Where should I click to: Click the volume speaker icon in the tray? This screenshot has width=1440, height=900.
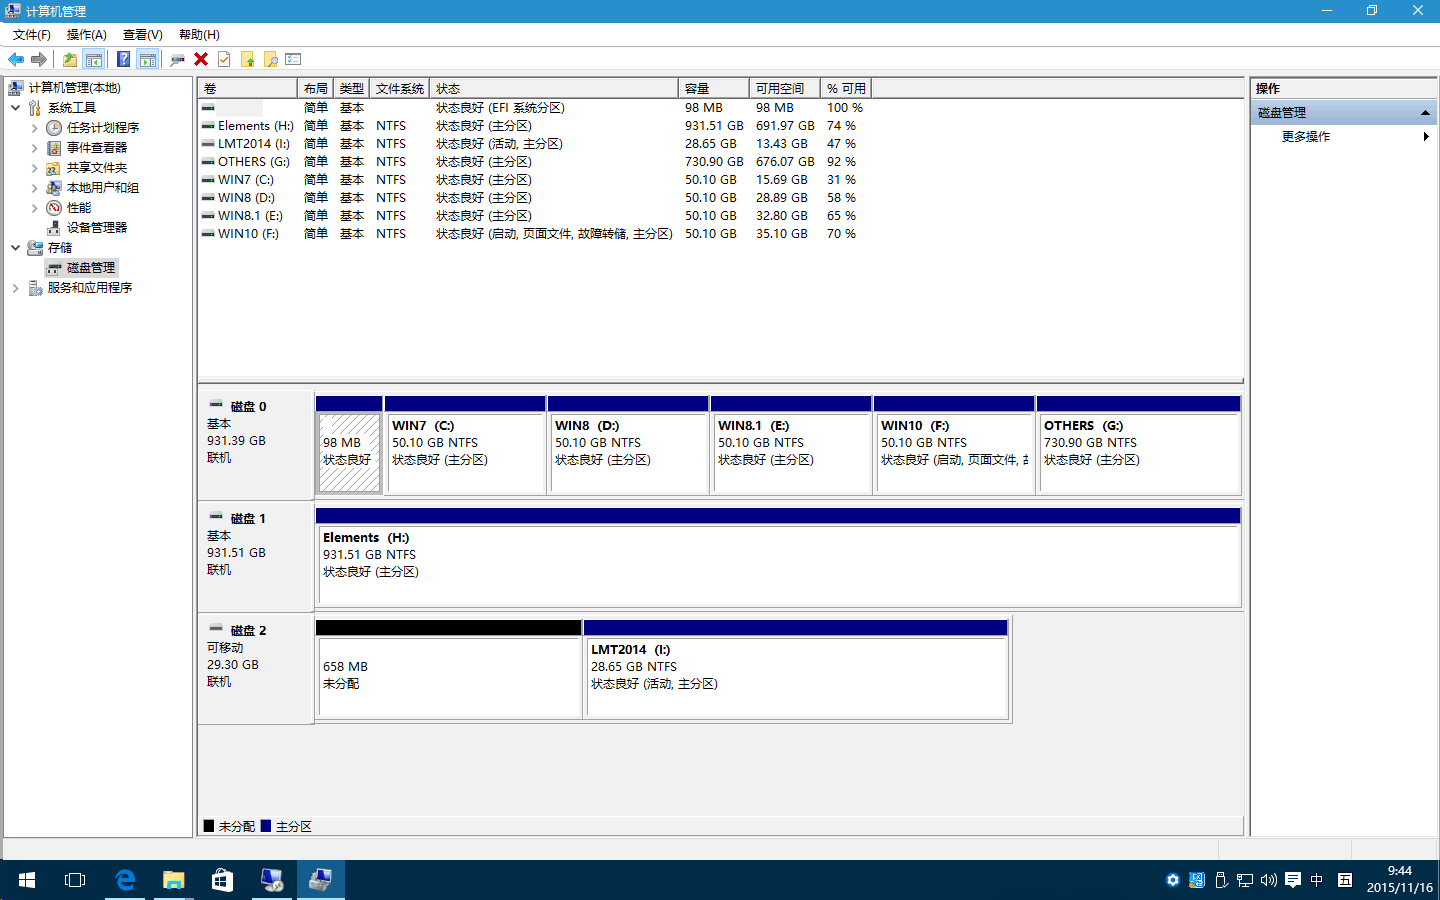1269,880
